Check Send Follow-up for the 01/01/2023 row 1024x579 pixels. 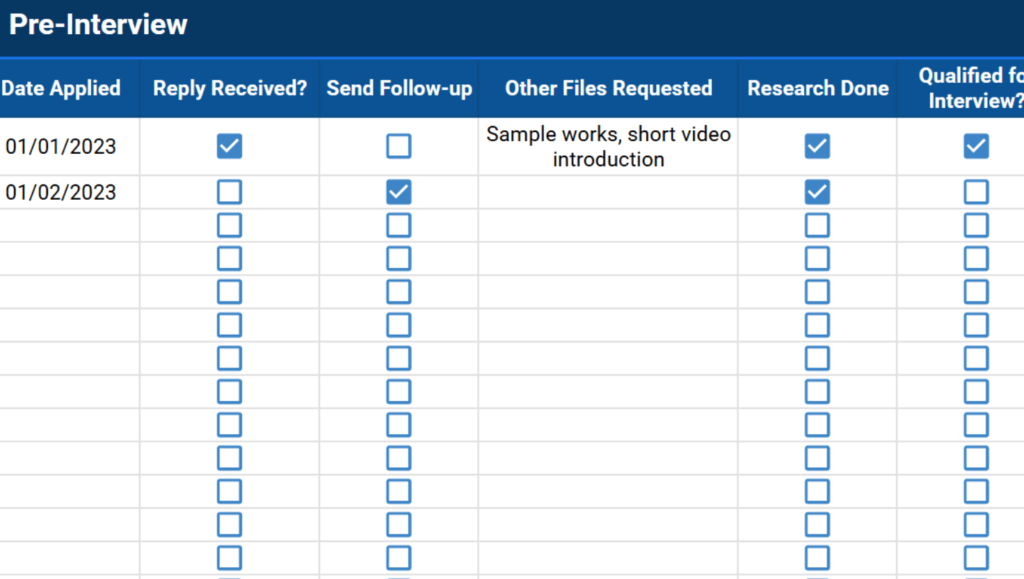pyautogui.click(x=398, y=147)
